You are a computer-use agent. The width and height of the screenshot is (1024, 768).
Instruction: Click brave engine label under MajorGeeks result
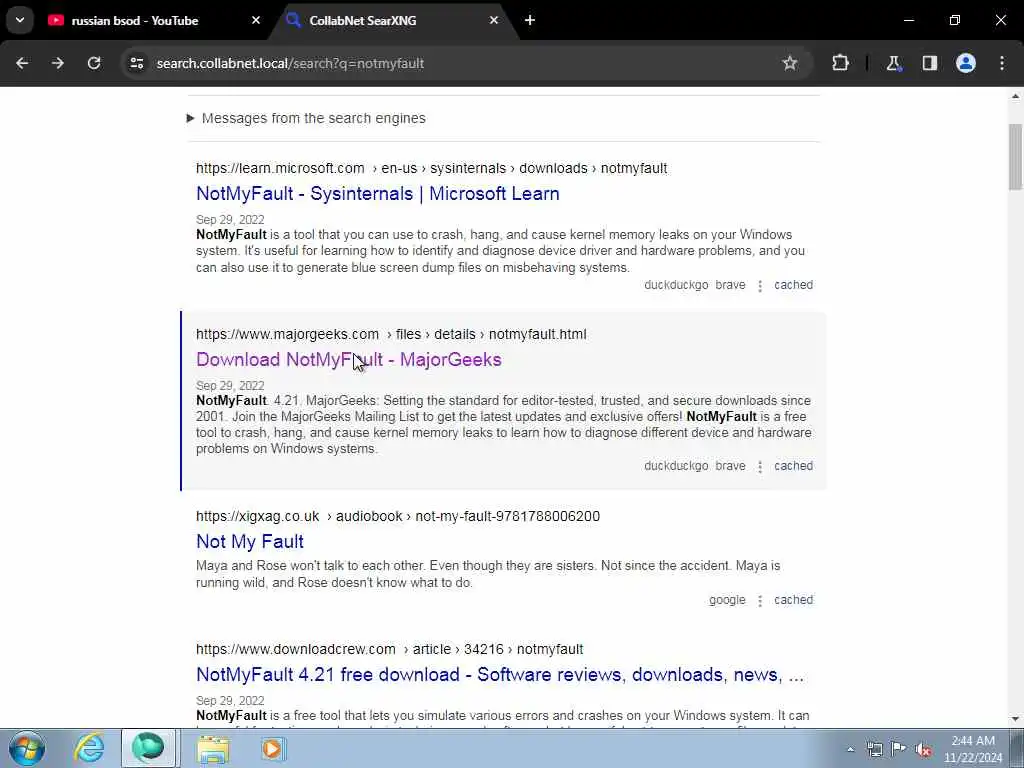(730, 466)
